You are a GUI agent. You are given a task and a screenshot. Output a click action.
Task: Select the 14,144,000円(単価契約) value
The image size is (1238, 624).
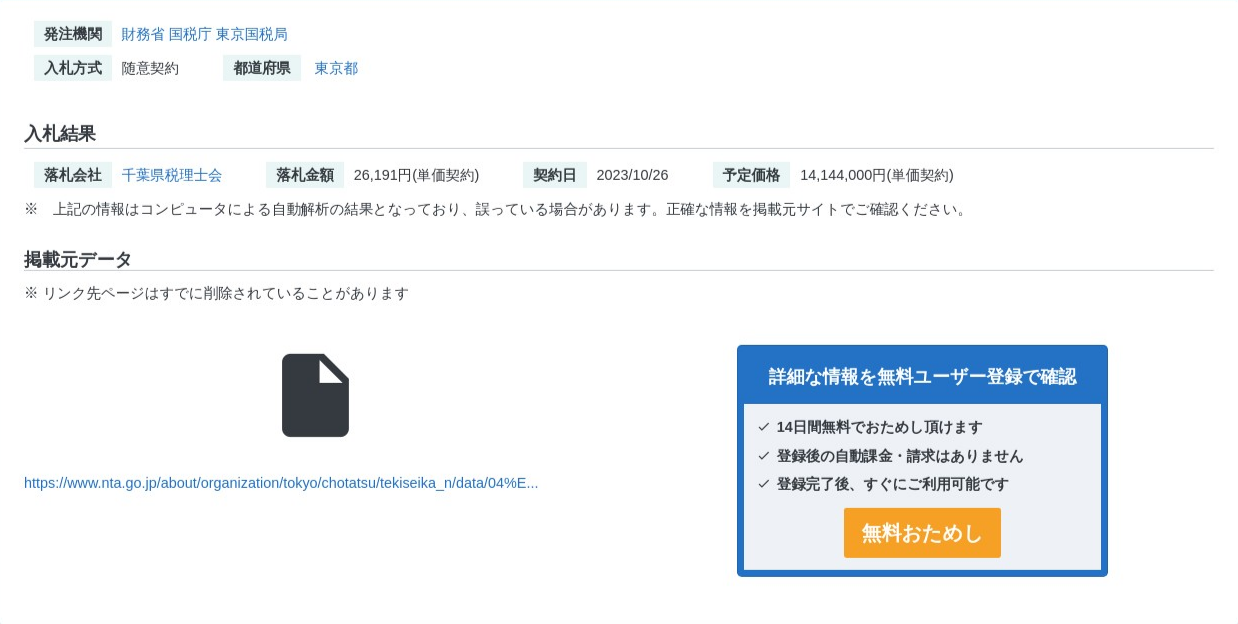(877, 175)
